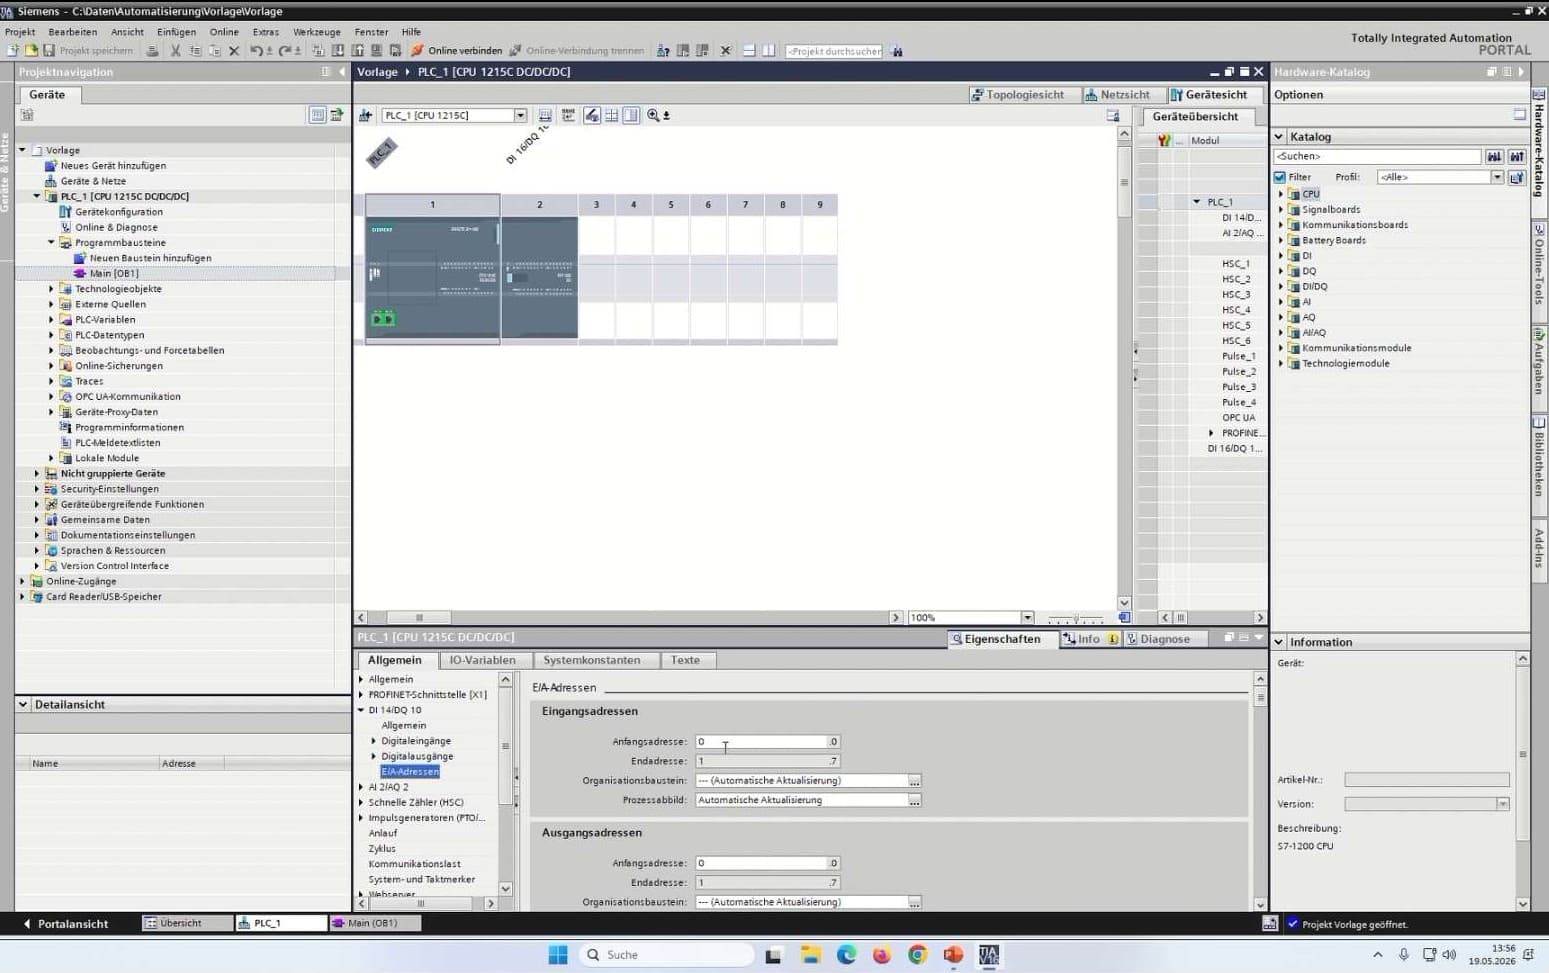The image size is (1549, 973).
Task: Click the collapse arrow of Projektnavigation panel
Action: pyautogui.click(x=342, y=72)
